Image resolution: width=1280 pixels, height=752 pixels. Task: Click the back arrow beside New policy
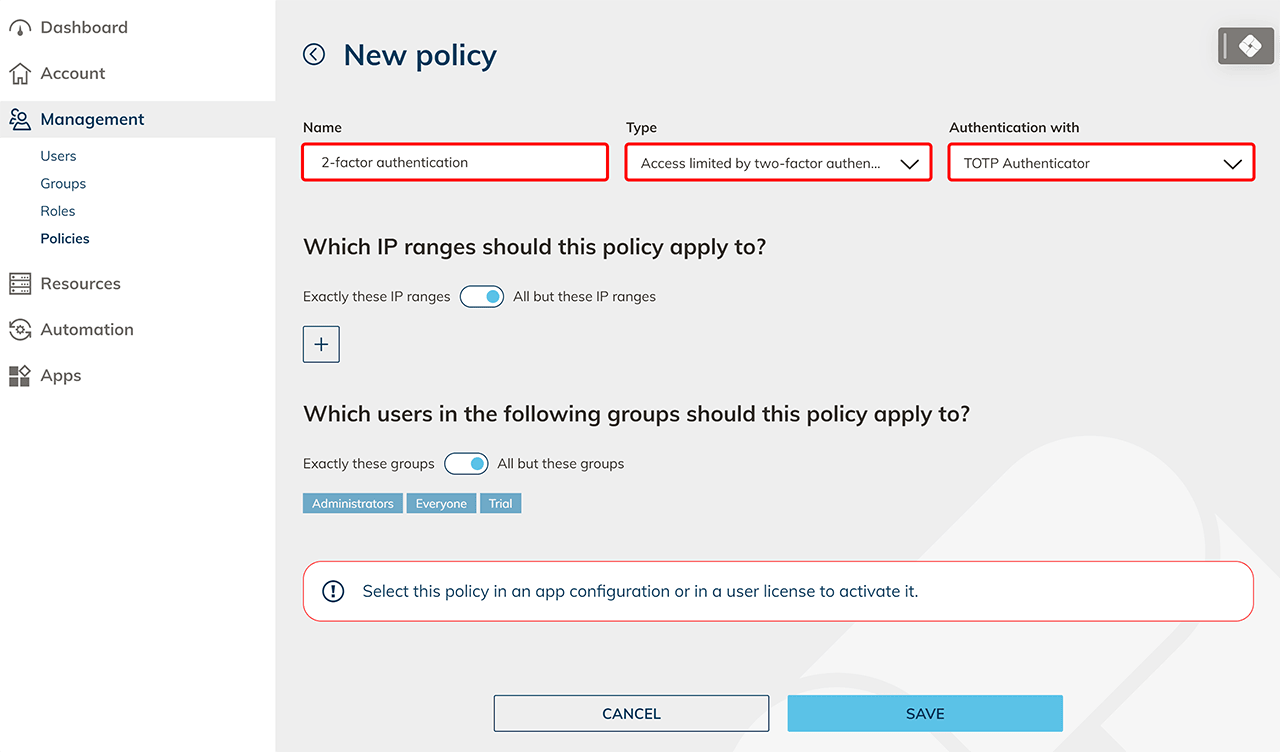(314, 55)
